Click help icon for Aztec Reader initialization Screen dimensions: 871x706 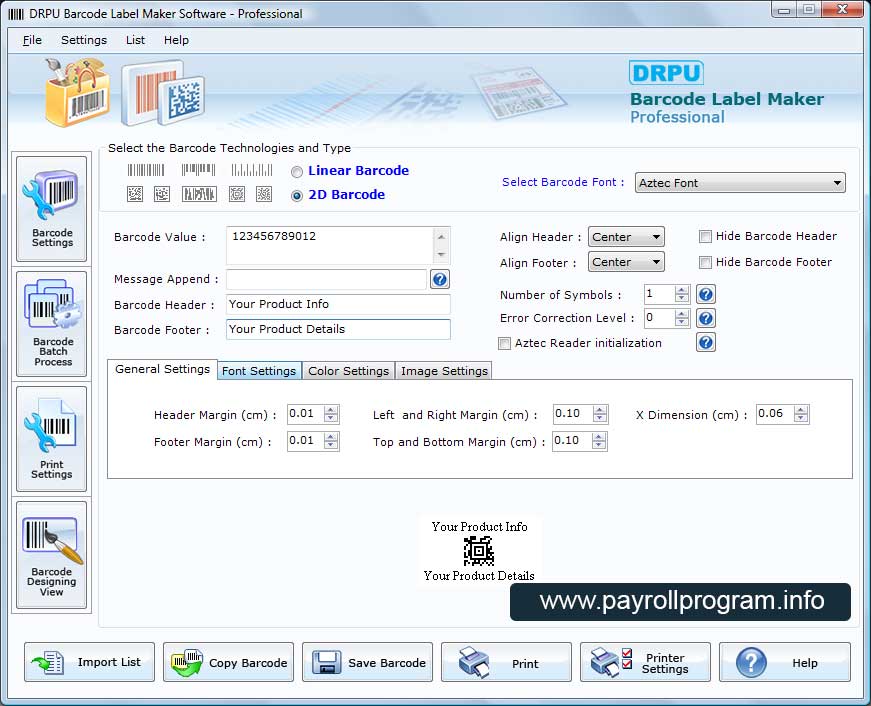click(705, 342)
